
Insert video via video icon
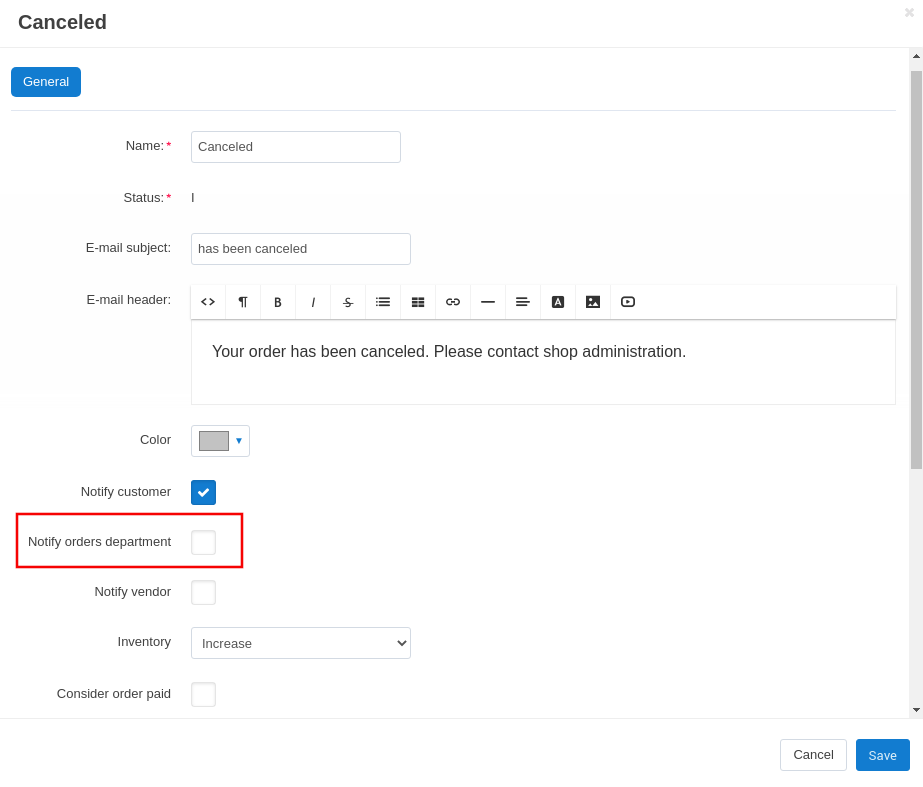pos(628,302)
